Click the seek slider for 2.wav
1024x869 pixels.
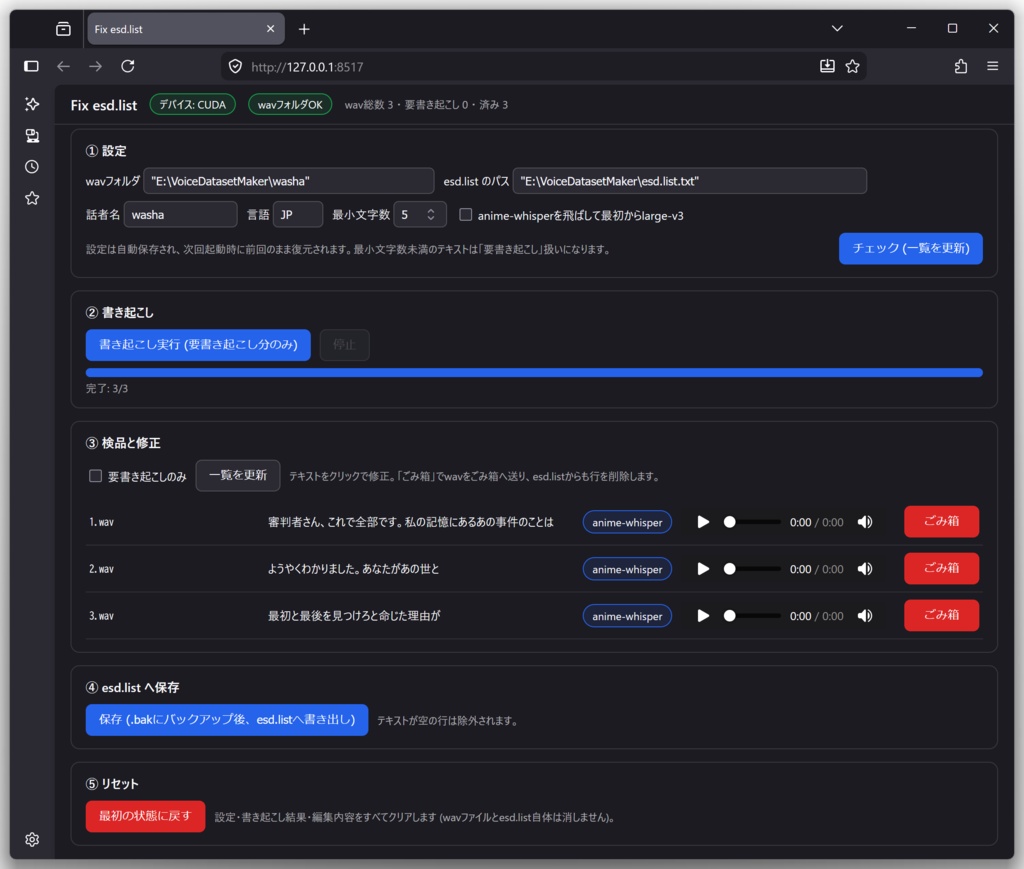[x=752, y=569]
